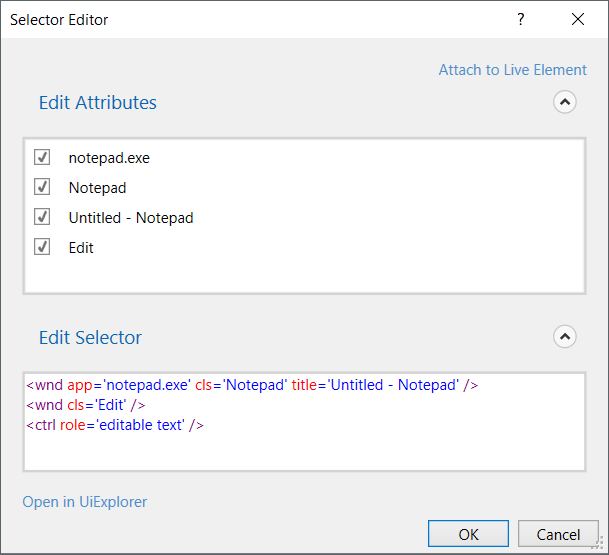Click Attach to Live Element link

[512, 70]
